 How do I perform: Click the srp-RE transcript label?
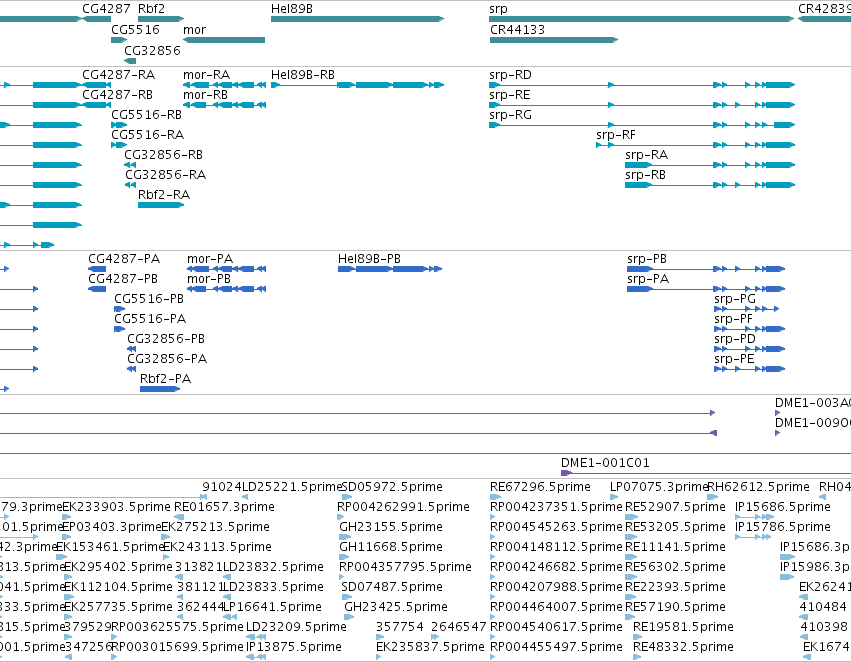click(x=510, y=94)
